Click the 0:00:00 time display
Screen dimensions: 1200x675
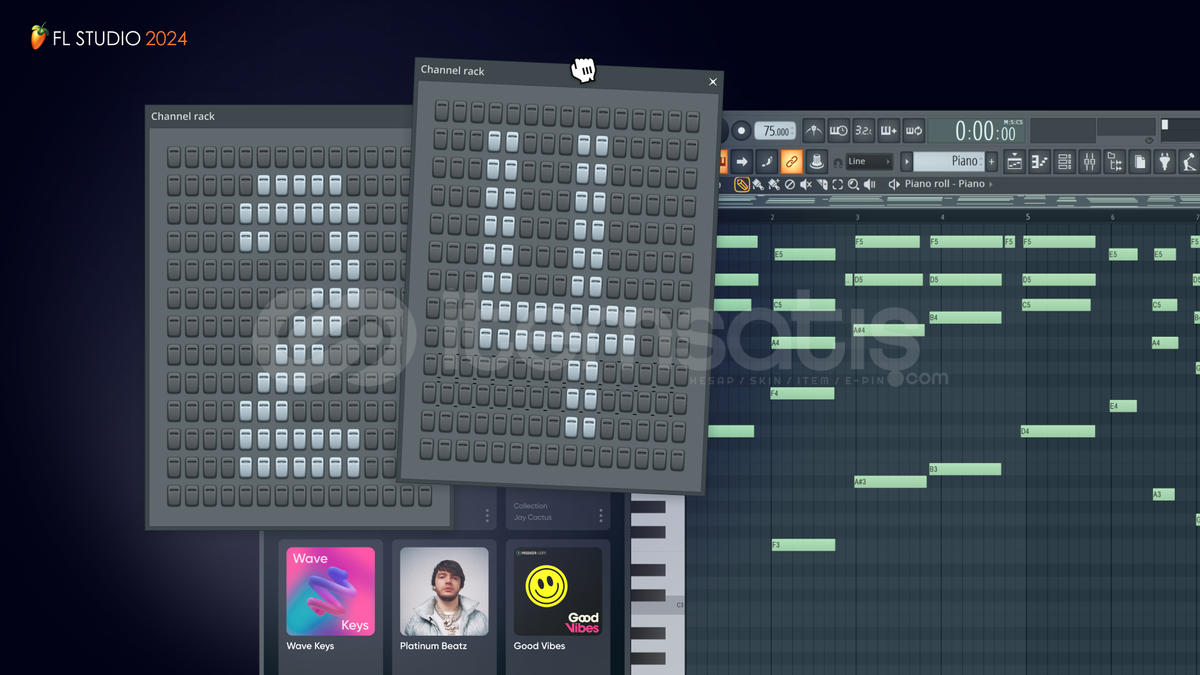point(984,132)
